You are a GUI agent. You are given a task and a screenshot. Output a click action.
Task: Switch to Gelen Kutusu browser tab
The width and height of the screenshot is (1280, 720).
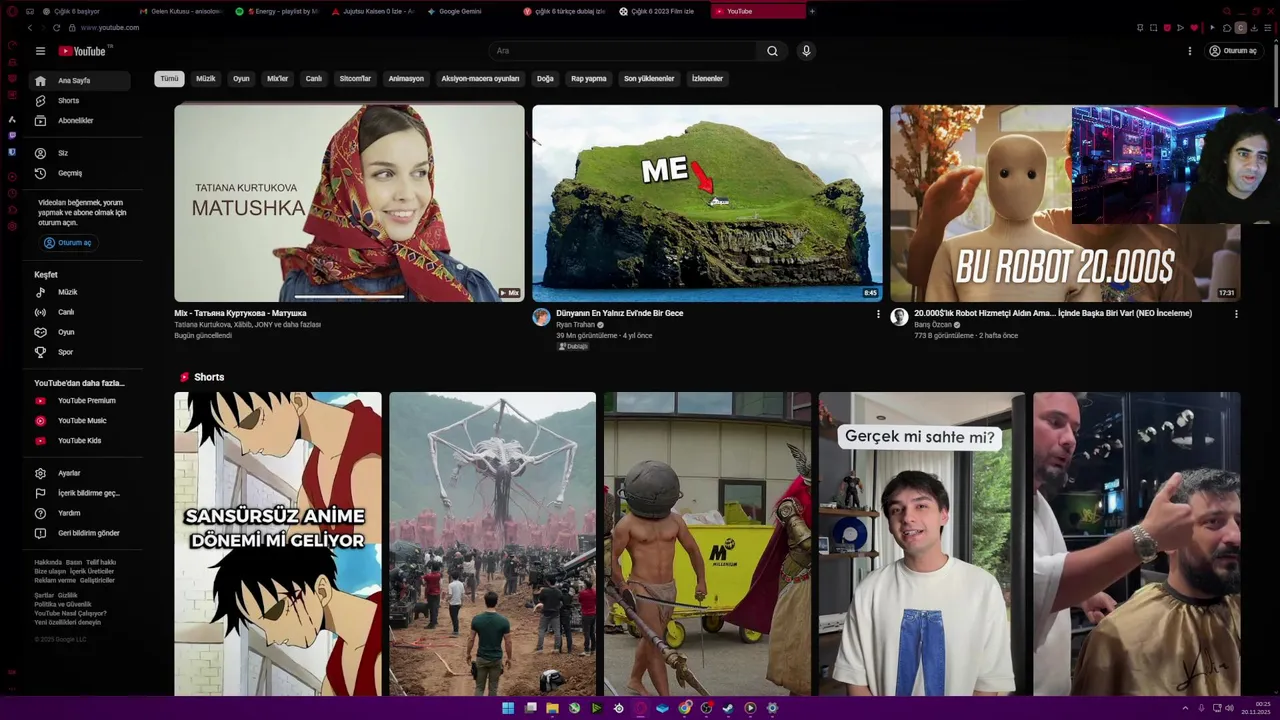point(180,11)
